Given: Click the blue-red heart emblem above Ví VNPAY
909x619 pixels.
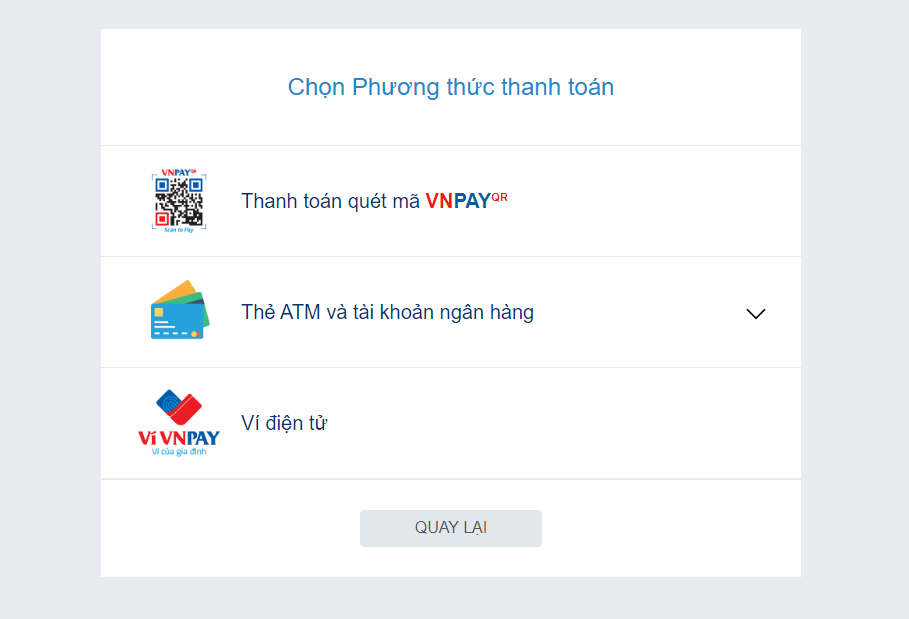Looking at the screenshot, I should pos(179,407).
